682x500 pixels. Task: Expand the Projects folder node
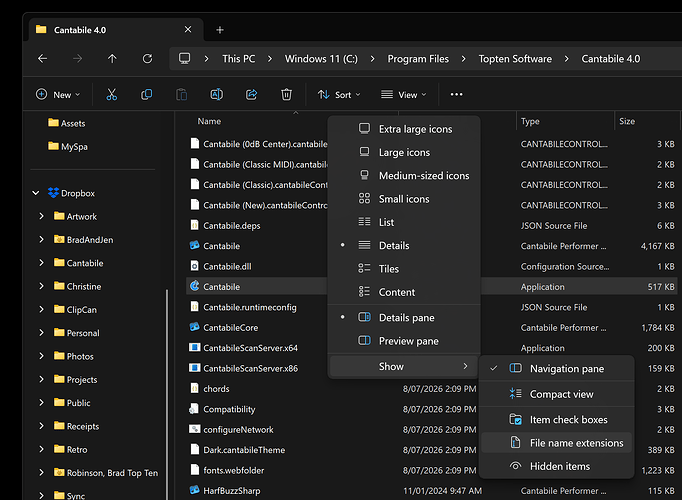[x=41, y=379]
